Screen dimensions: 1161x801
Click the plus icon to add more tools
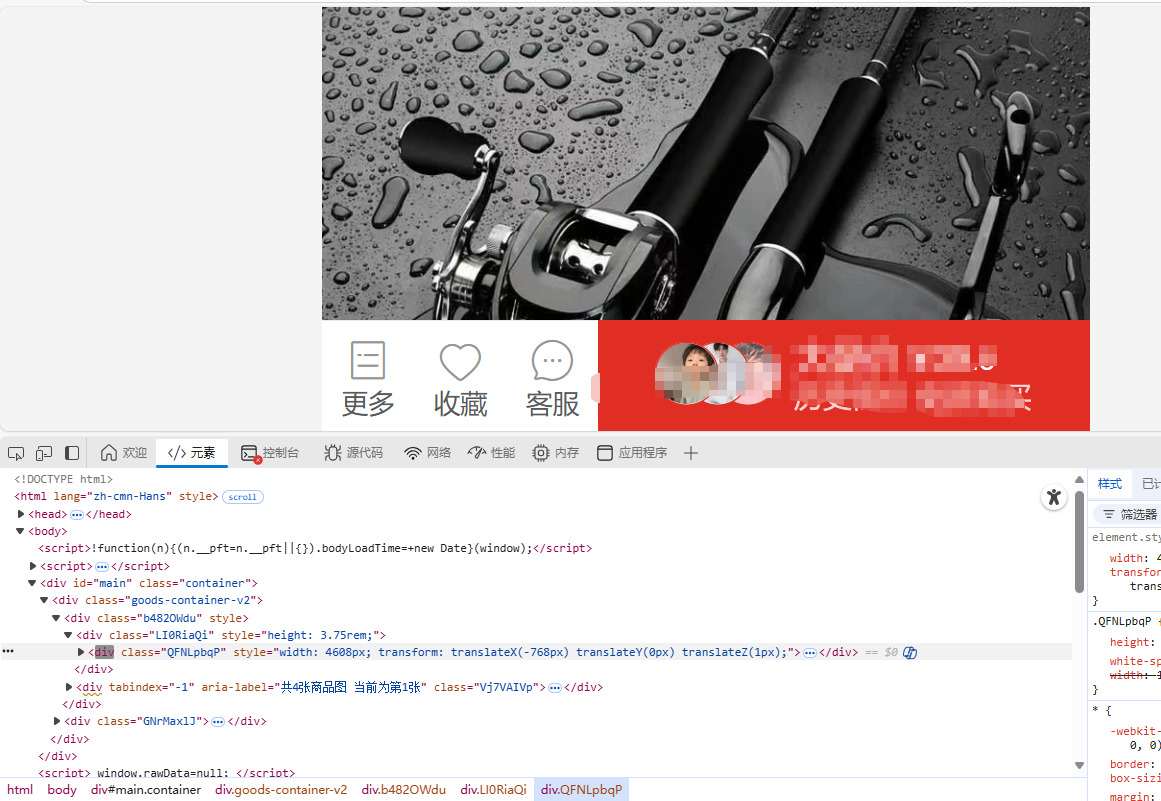tap(691, 452)
